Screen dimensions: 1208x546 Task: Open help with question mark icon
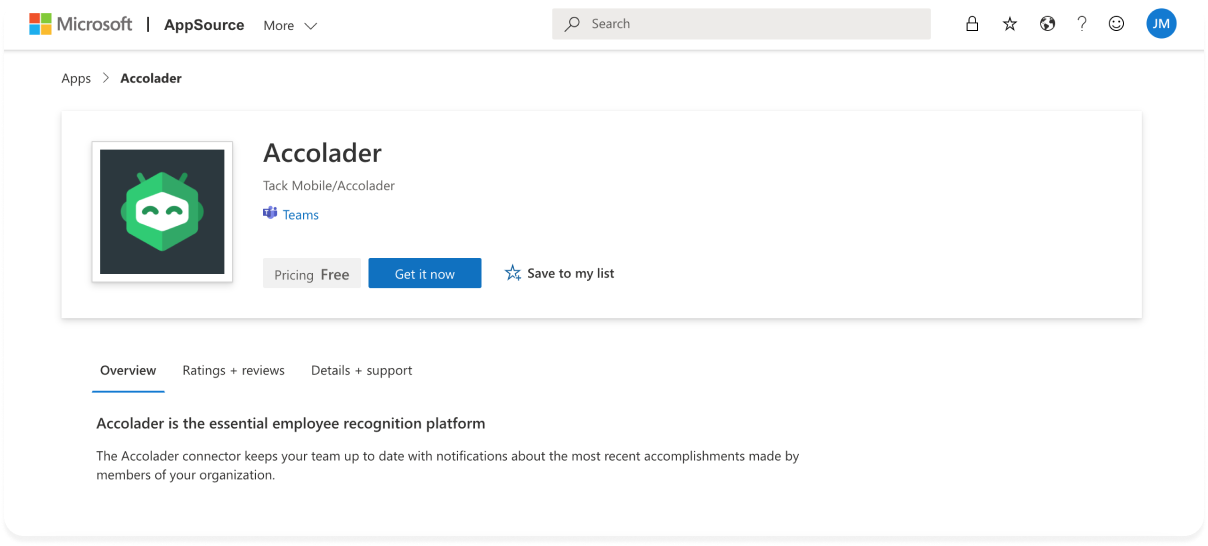pos(1081,24)
